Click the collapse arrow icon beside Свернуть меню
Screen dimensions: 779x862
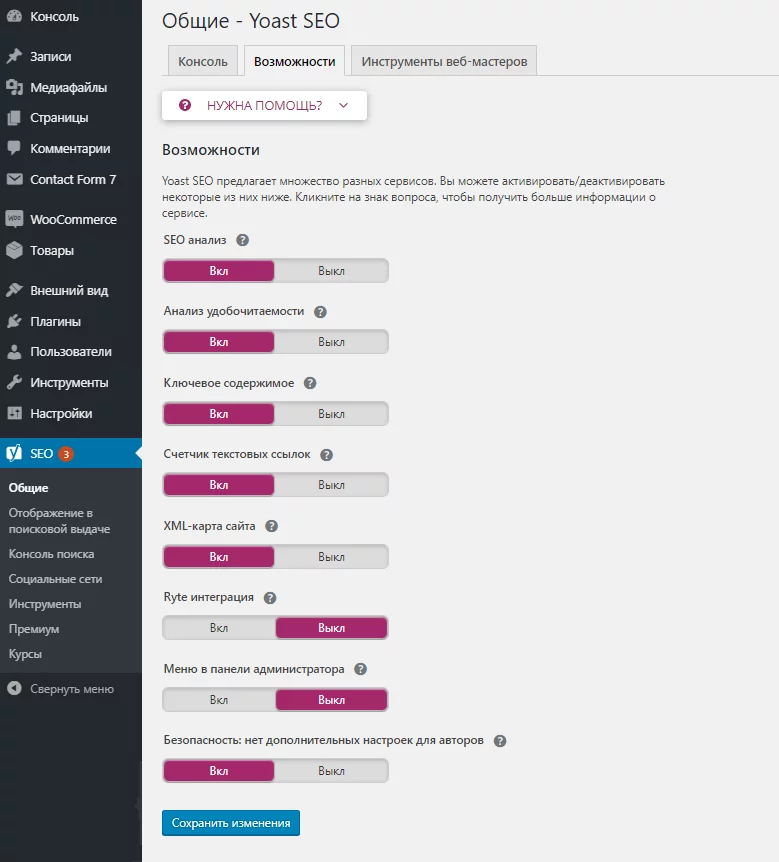14,688
